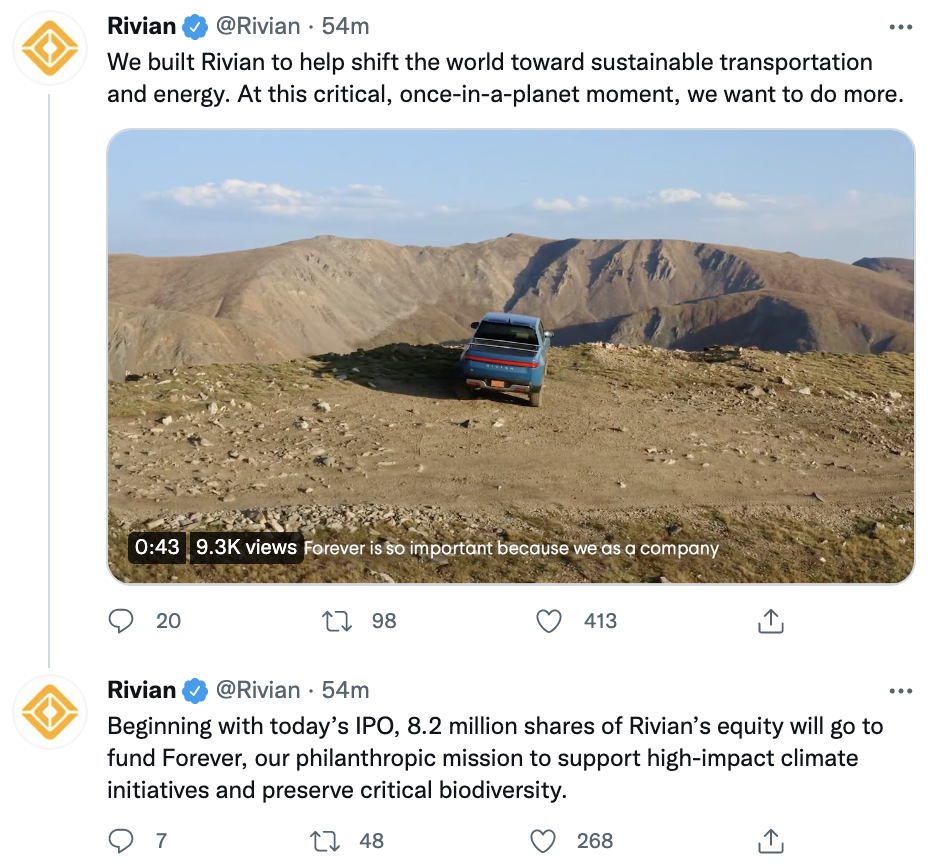
Task: Click @Rivian handle in second tweet
Action: [x=258, y=690]
